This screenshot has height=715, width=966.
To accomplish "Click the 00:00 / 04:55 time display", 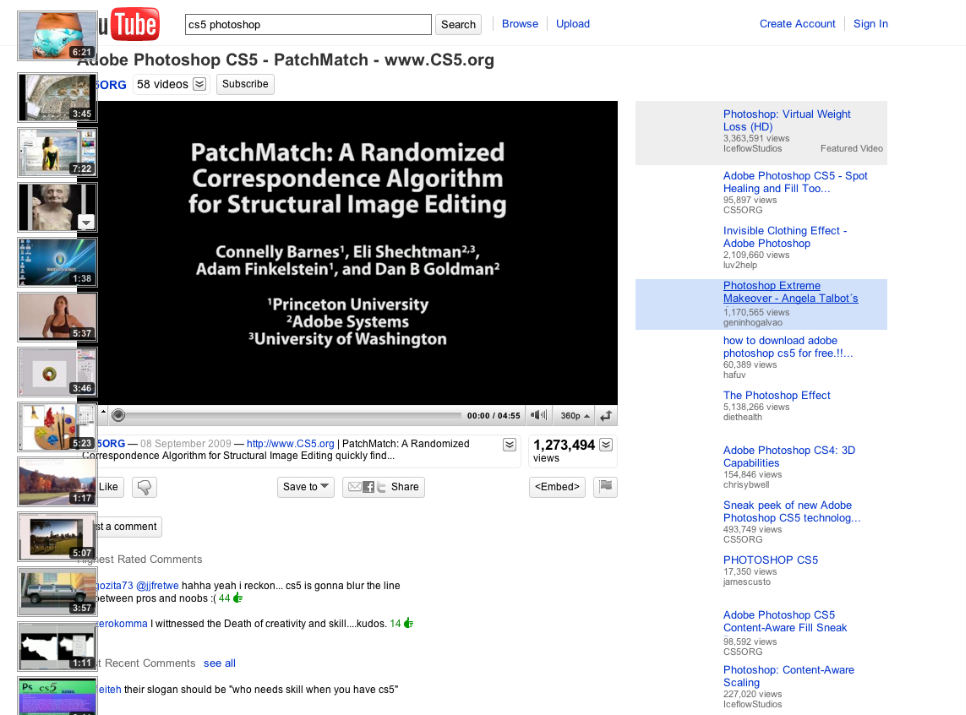I will coord(493,416).
